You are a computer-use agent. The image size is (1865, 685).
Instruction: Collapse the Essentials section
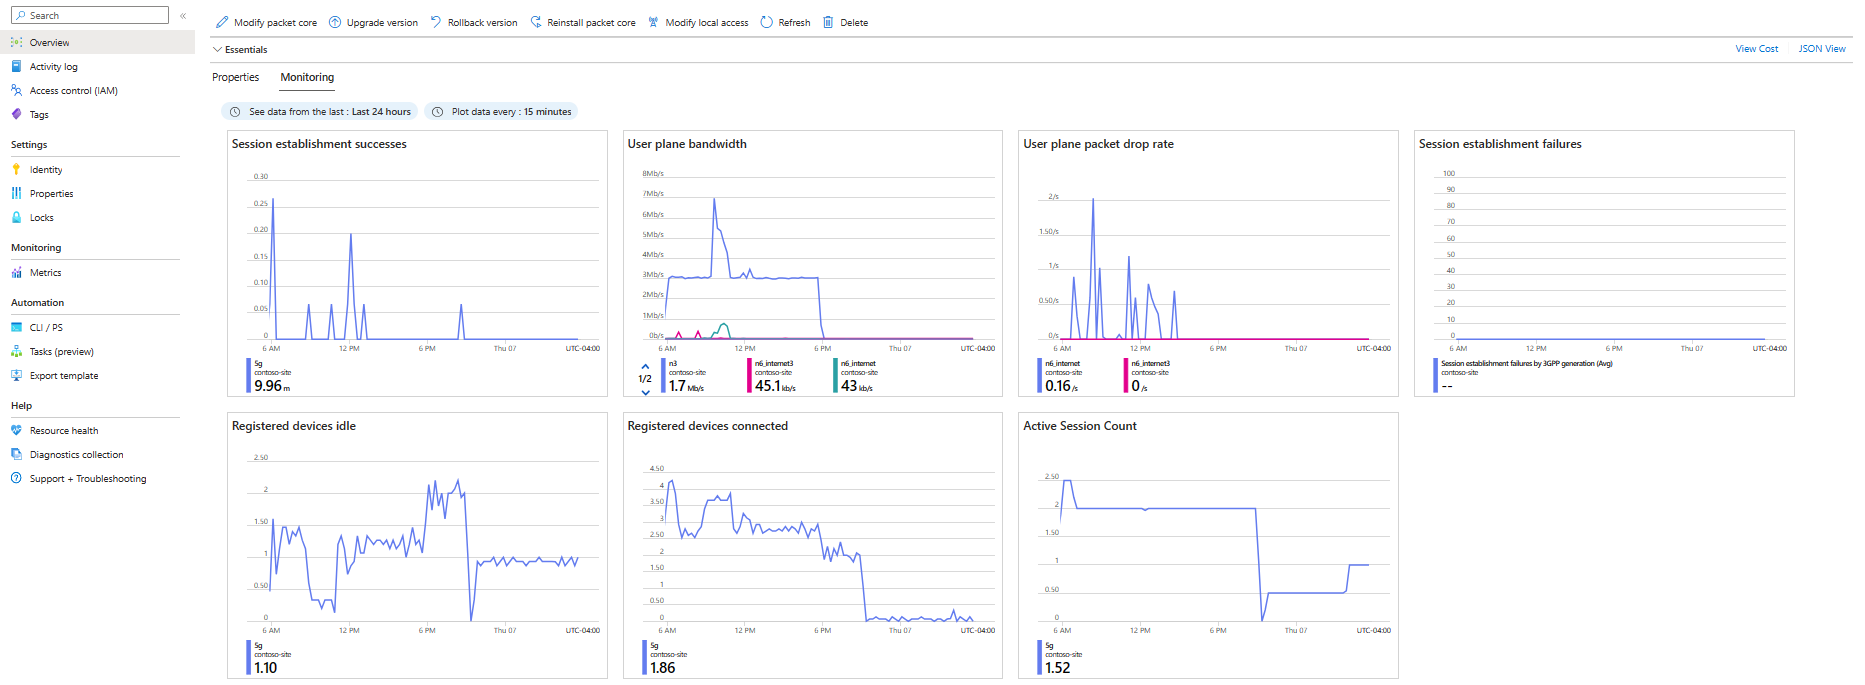[x=218, y=49]
